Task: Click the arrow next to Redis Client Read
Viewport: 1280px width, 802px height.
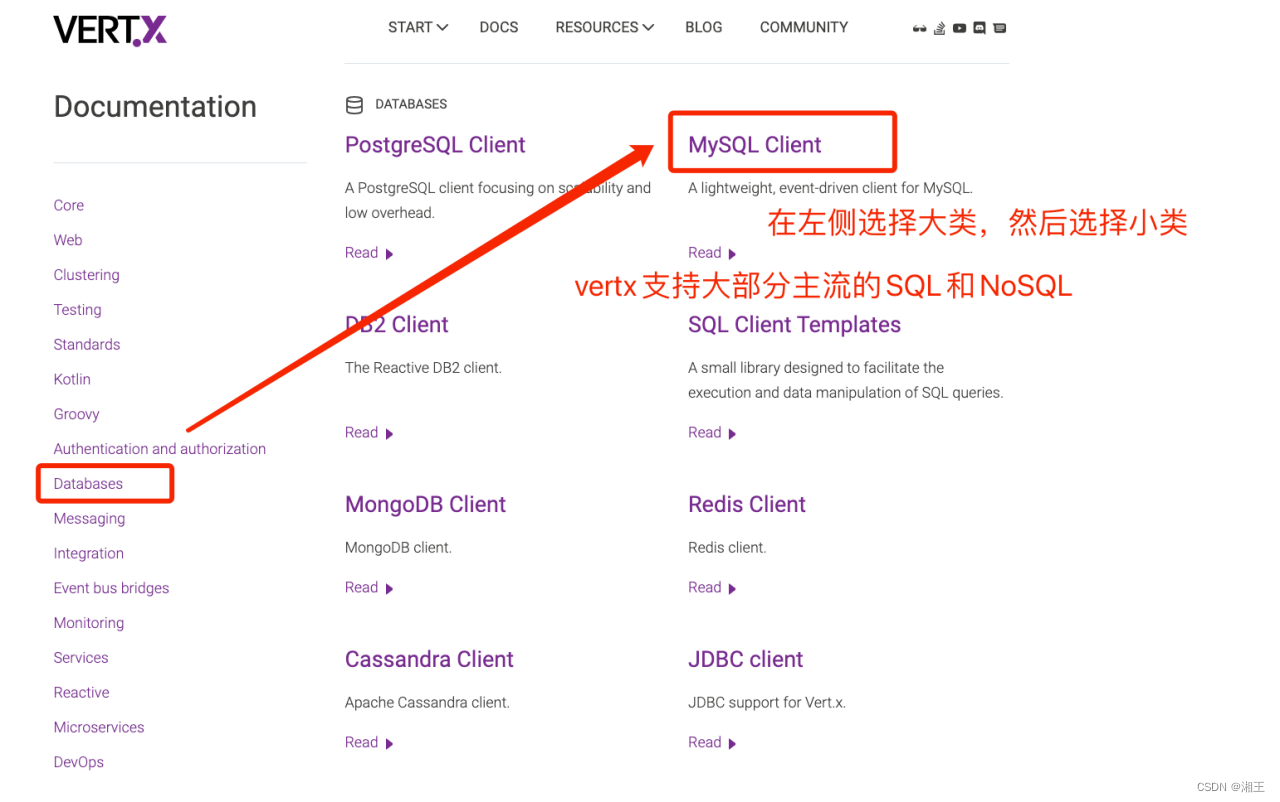Action: 732,589
